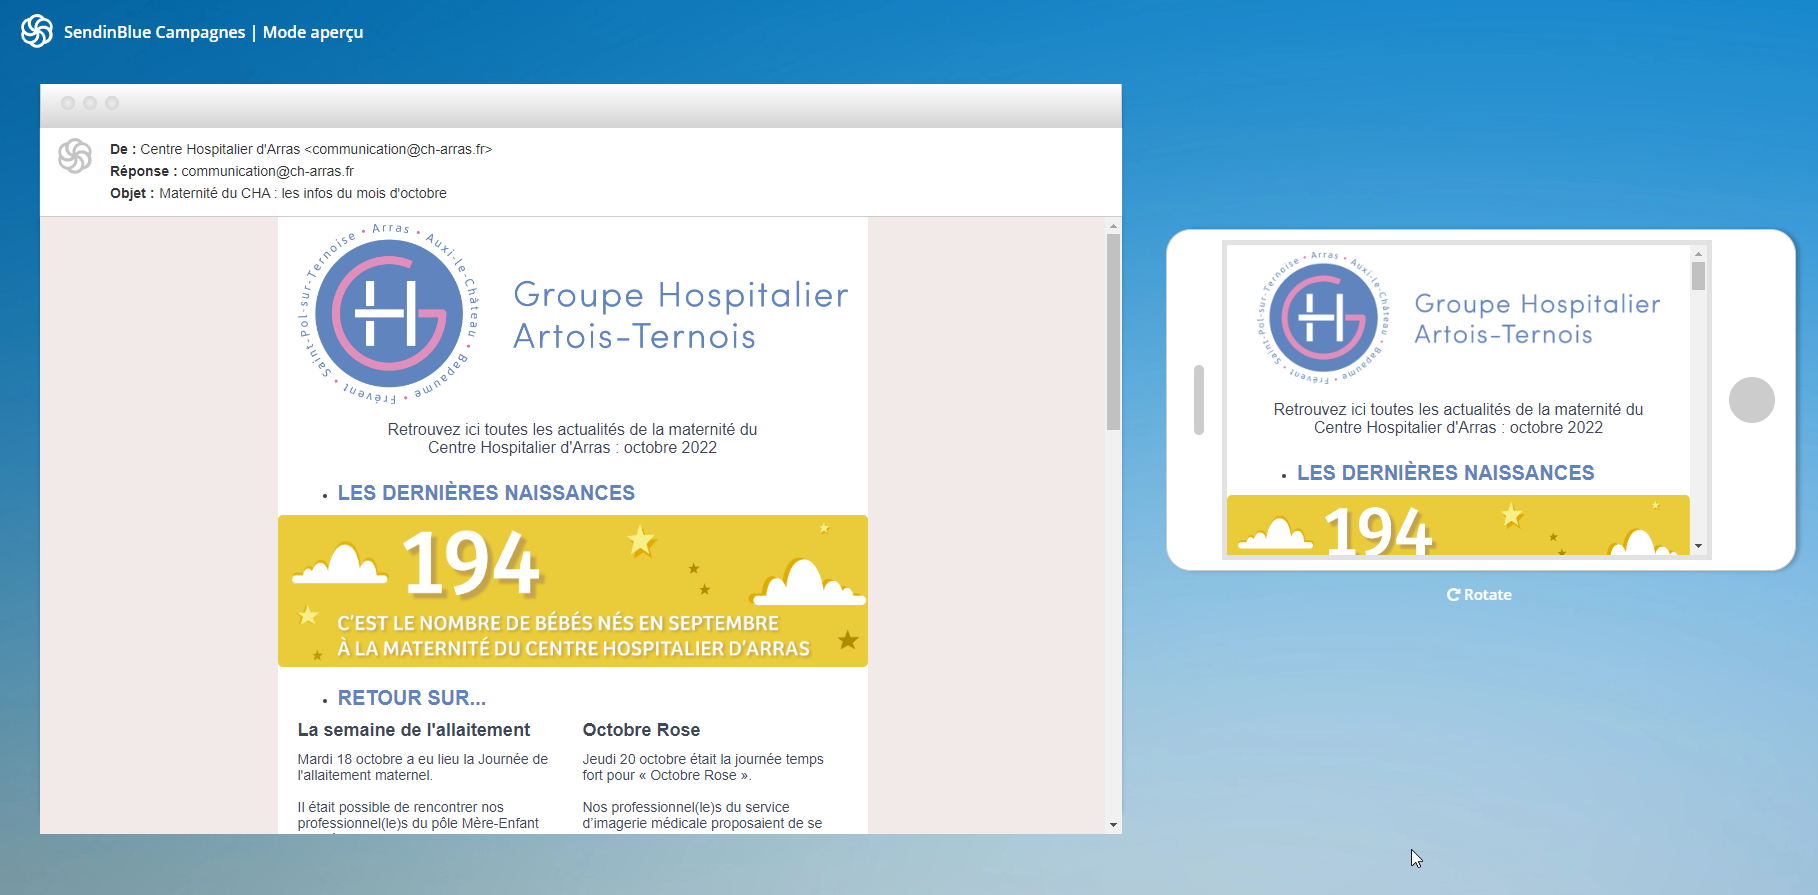Click the Rotate icon under the phone preview
This screenshot has height=895, width=1818.
(x=1453, y=595)
